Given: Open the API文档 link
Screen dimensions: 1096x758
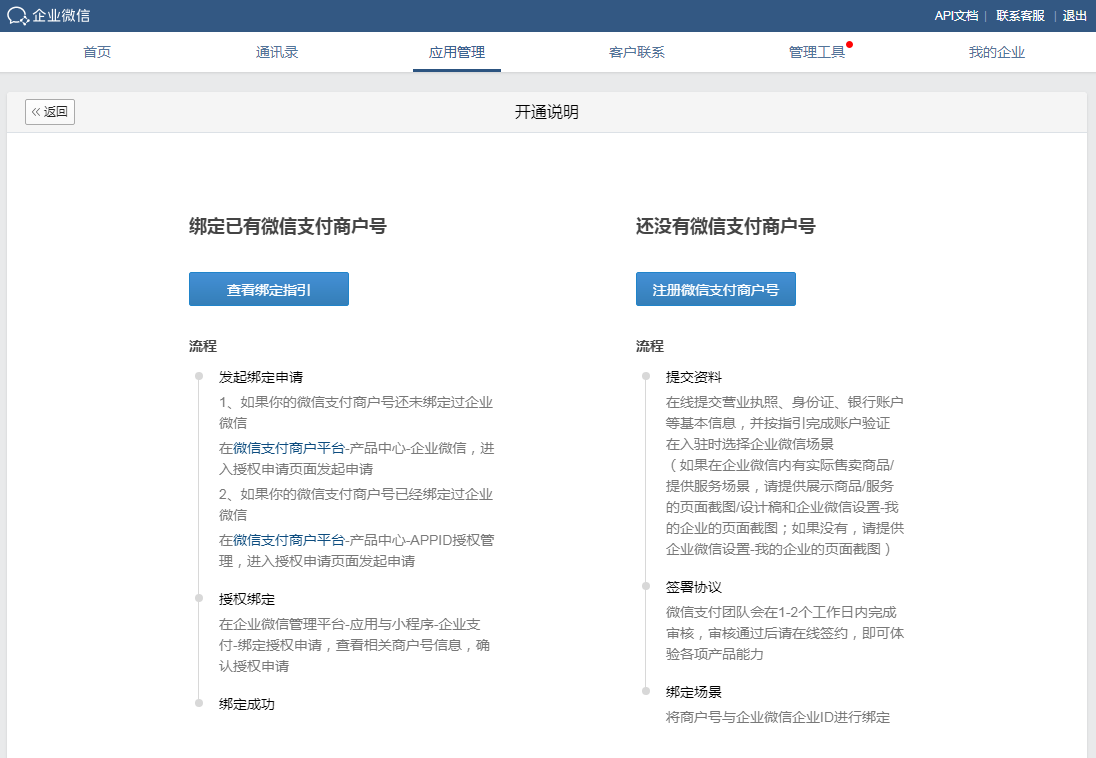Looking at the screenshot, I should pyautogui.click(x=956, y=15).
